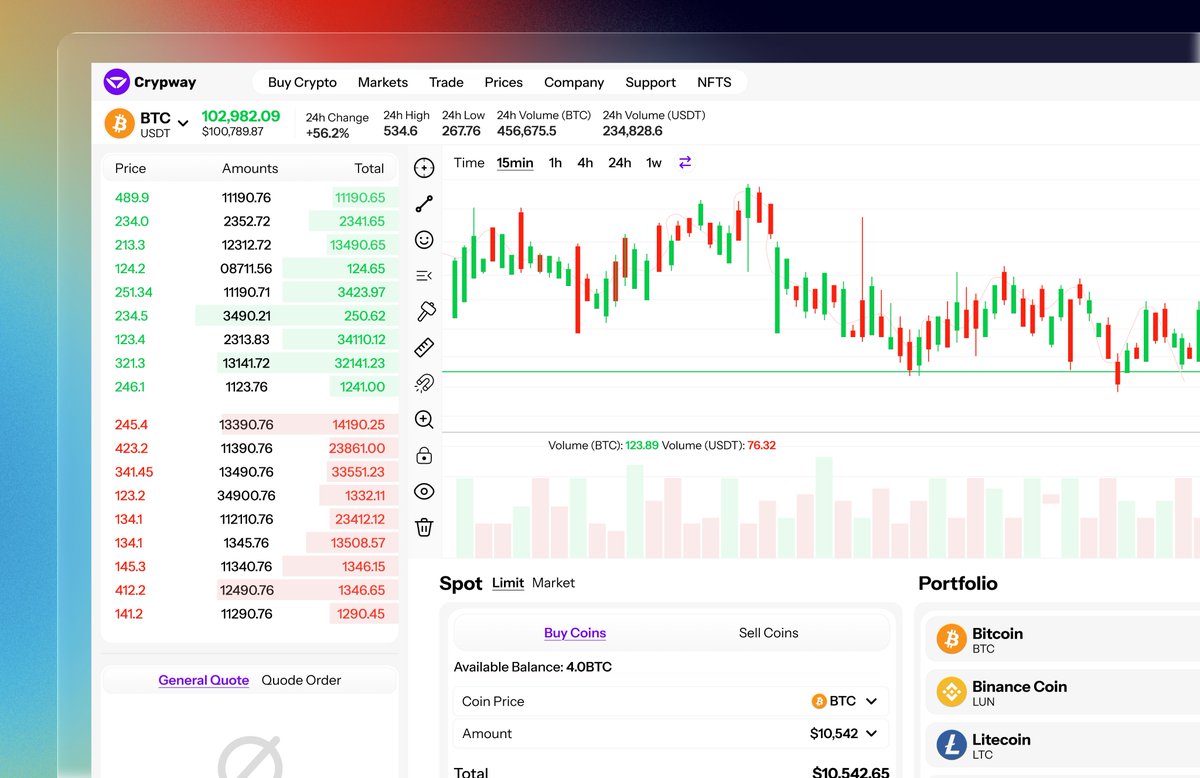The image size is (1200, 778).
Task: Open the Company menu item
Action: (x=574, y=82)
